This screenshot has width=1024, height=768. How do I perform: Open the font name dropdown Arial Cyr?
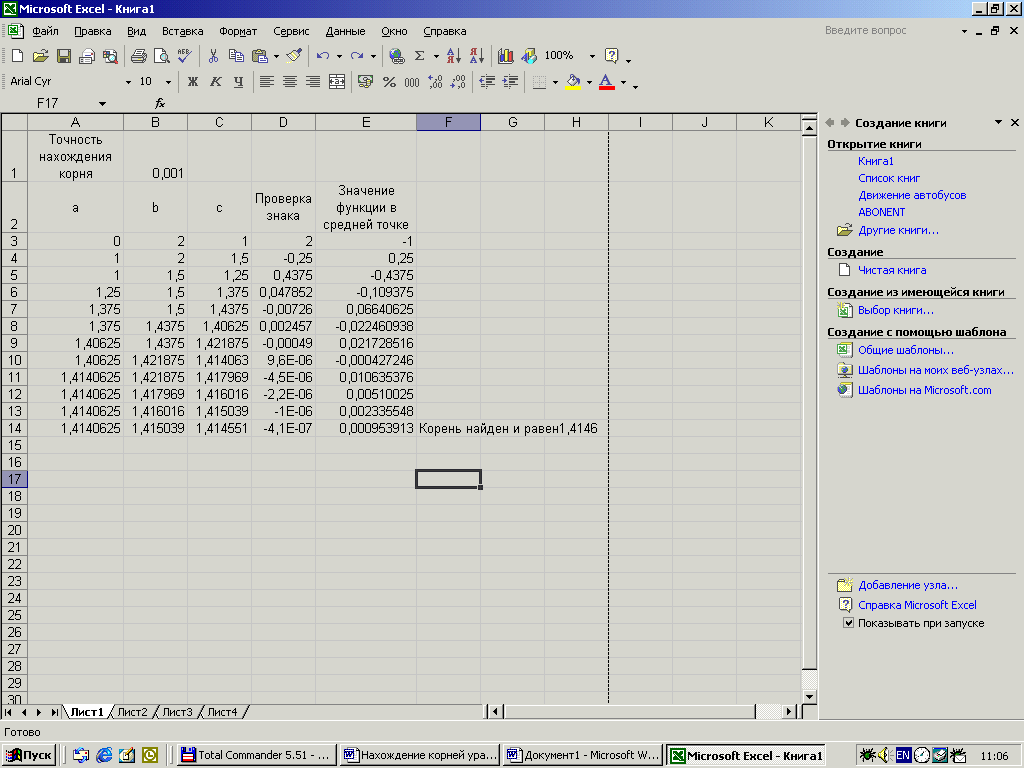pos(128,82)
